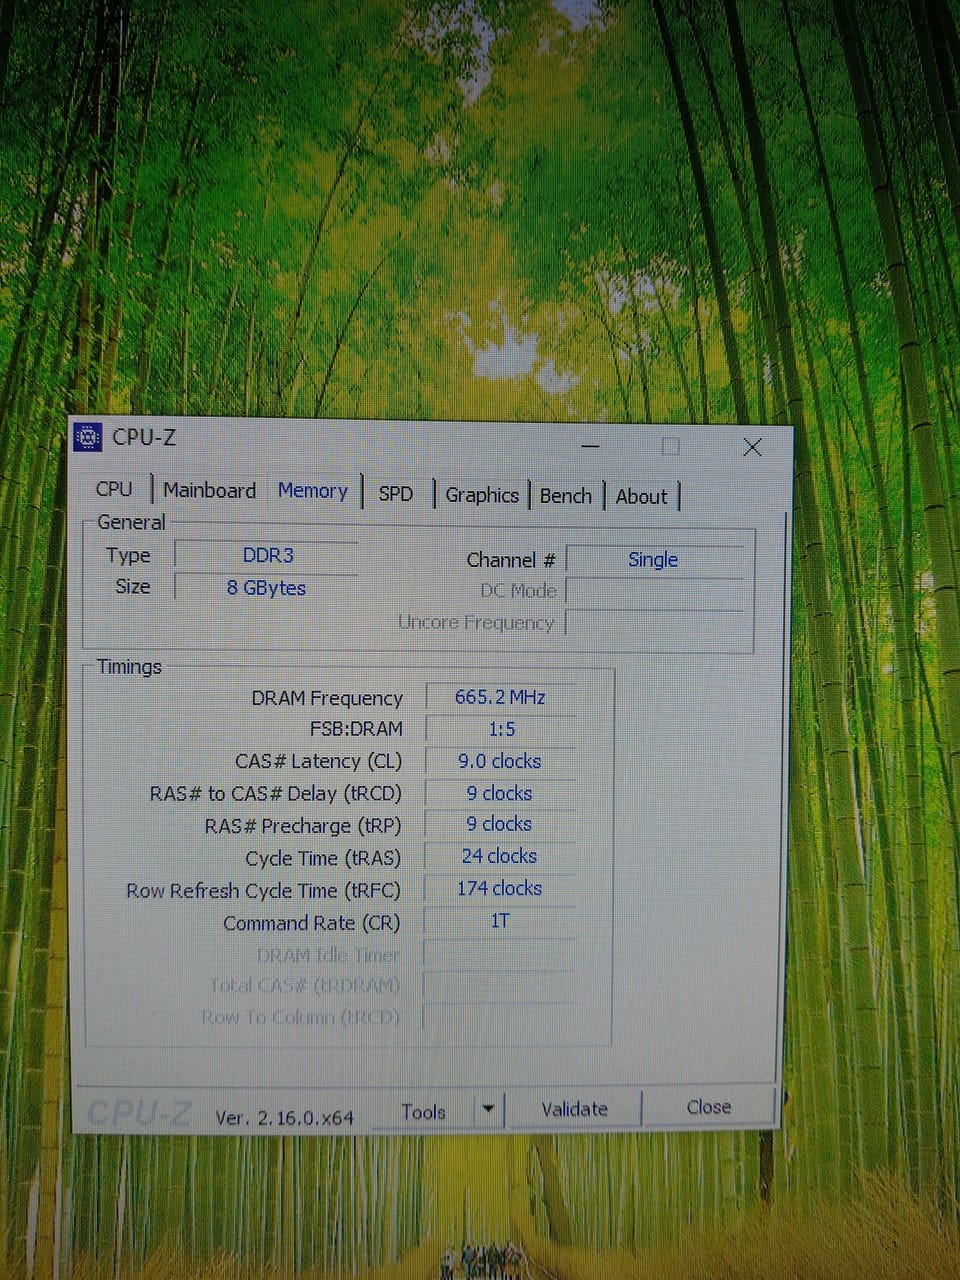Click the 174 clocks tRFC value
The height and width of the screenshot is (1280, 960).
tap(500, 888)
